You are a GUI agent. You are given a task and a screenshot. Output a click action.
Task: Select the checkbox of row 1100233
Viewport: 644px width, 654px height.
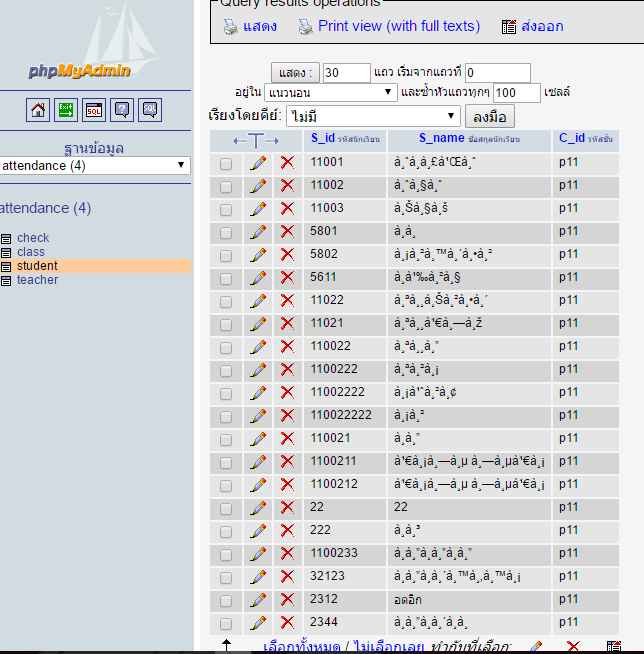tap(226, 555)
